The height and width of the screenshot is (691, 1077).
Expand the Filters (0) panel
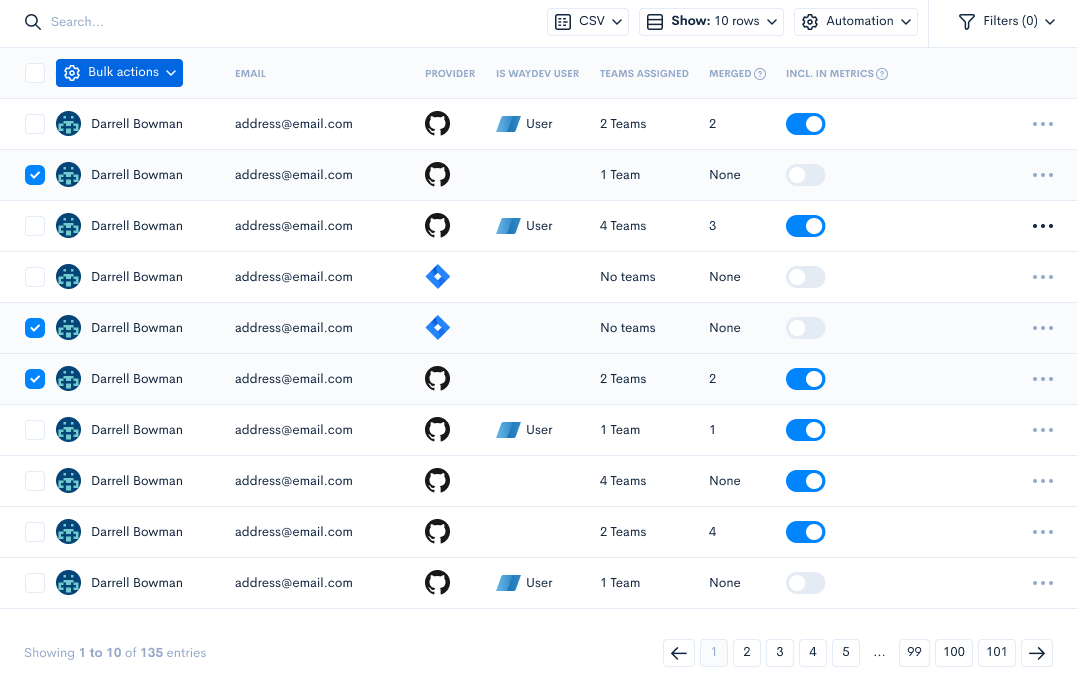(1006, 21)
